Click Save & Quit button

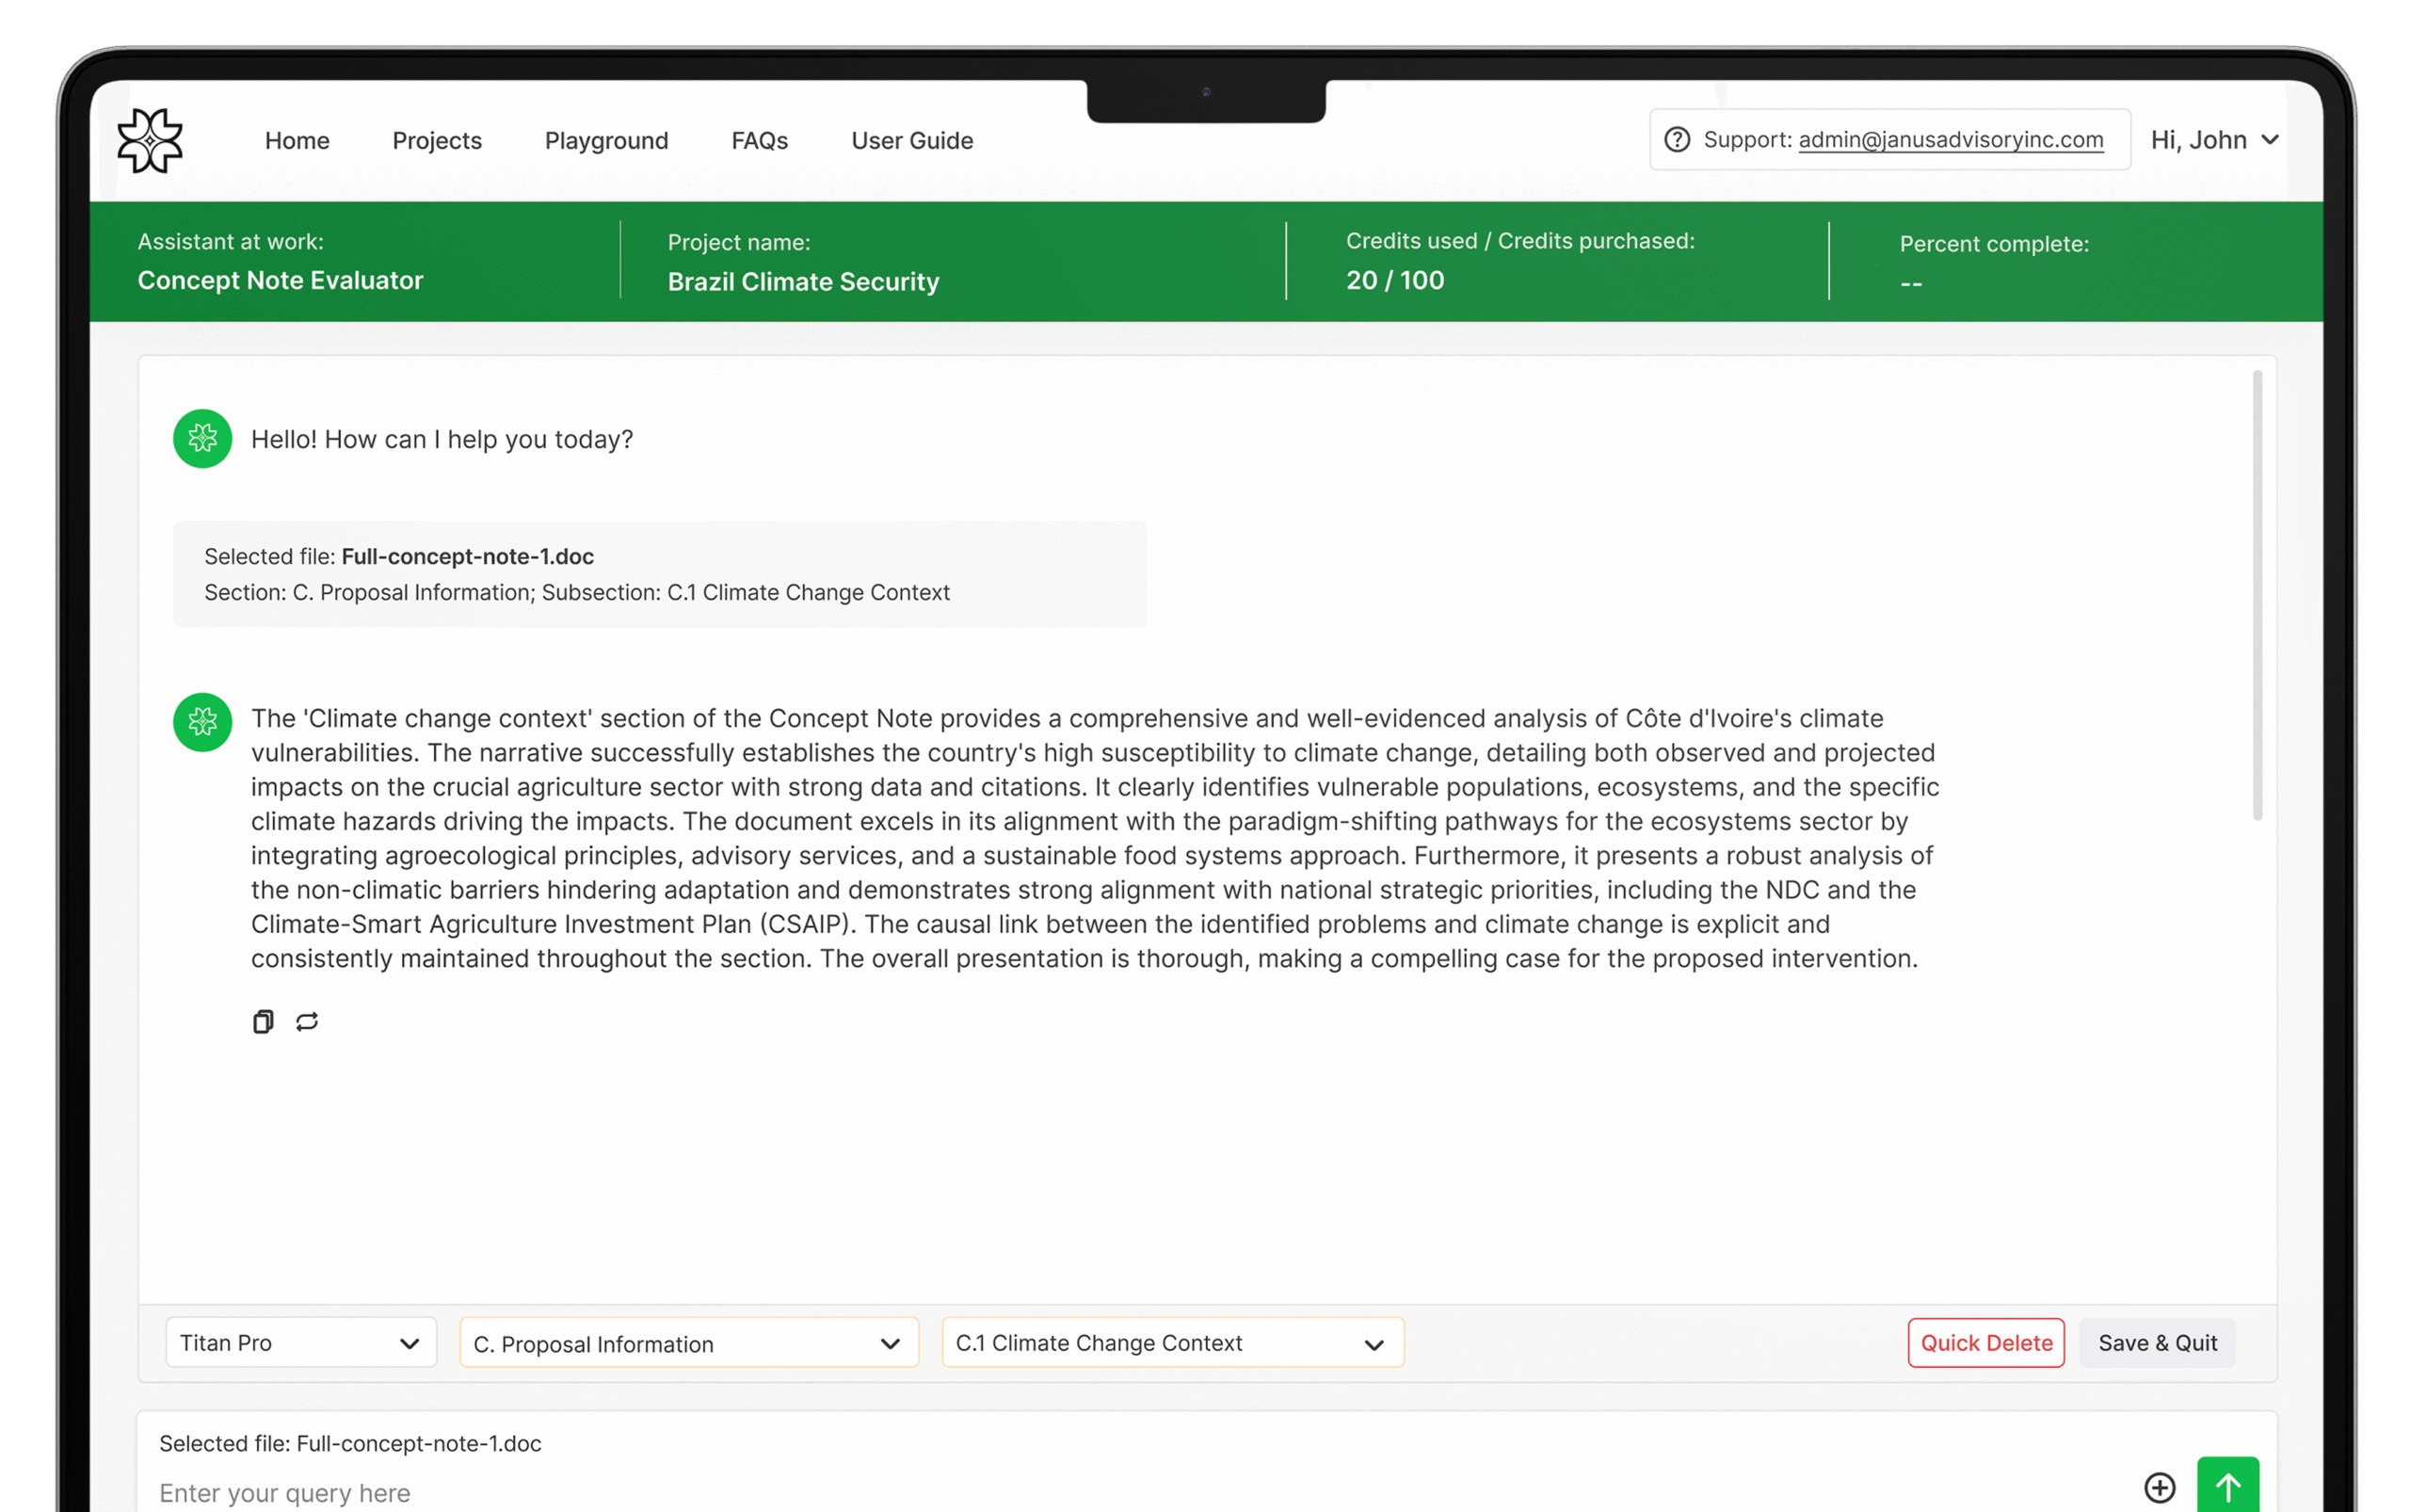(2157, 1343)
